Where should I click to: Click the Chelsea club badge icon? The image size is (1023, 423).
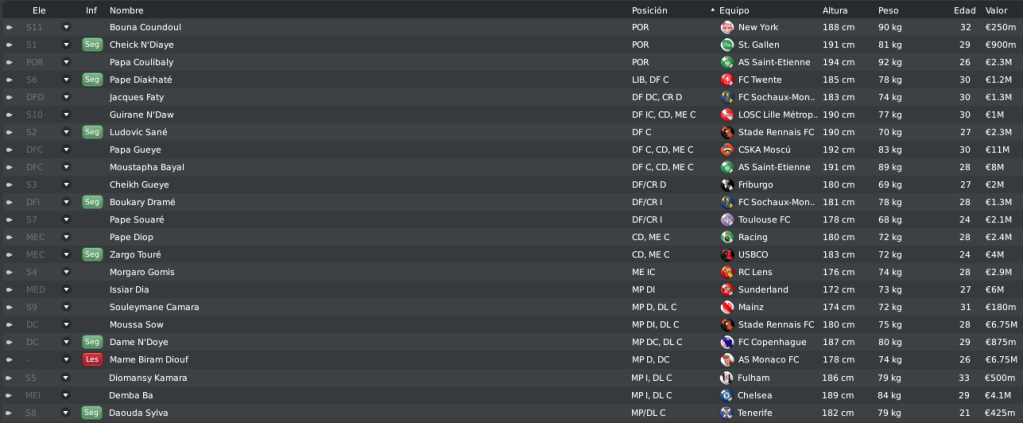point(726,395)
